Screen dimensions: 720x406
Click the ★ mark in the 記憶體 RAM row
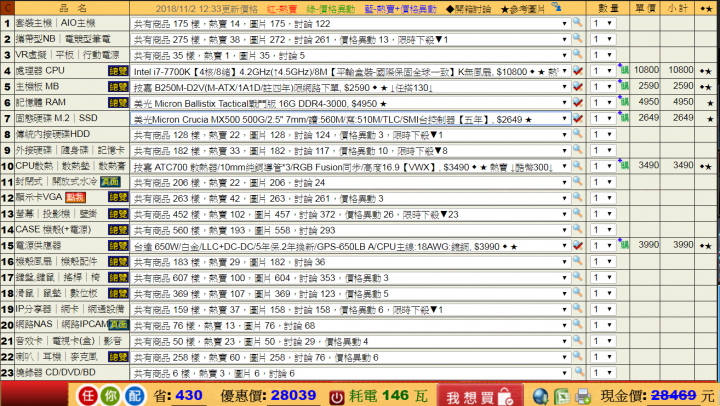710,103
